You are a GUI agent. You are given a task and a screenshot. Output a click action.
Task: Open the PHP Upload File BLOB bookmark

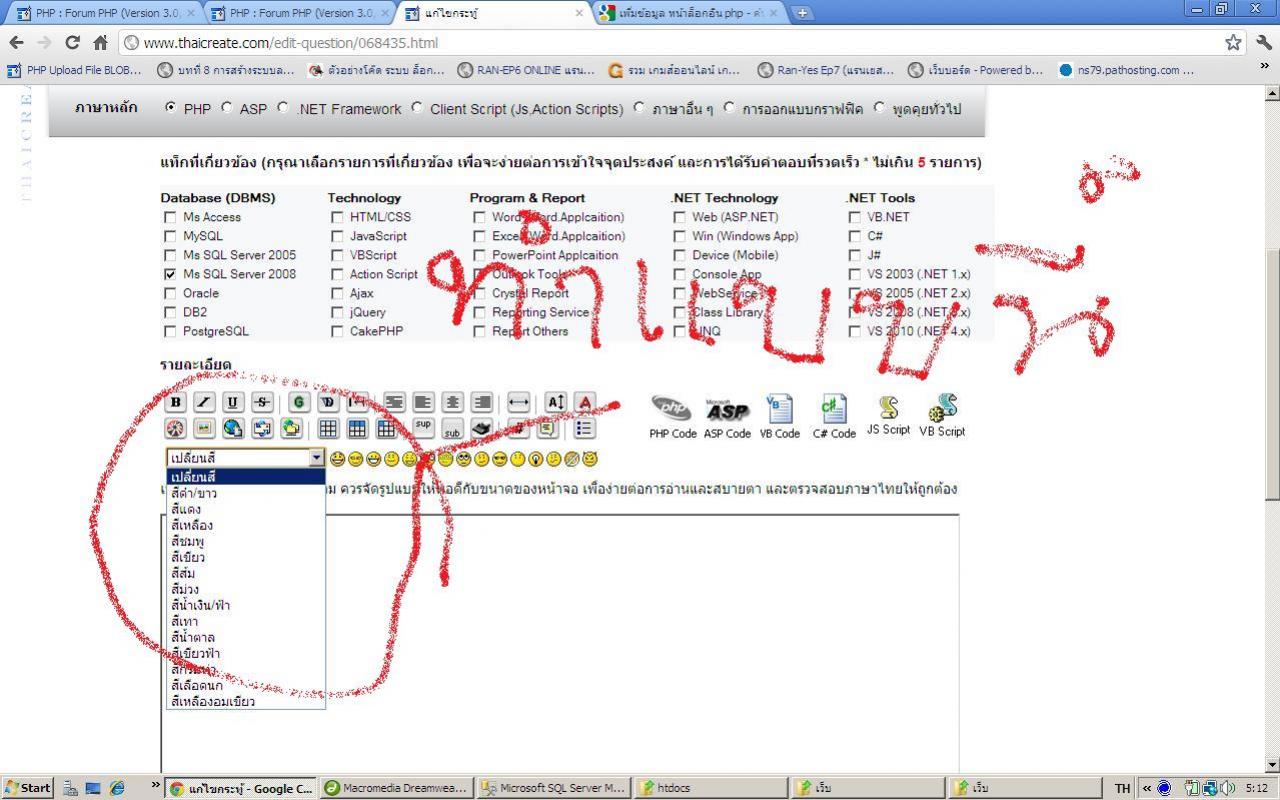point(74,70)
